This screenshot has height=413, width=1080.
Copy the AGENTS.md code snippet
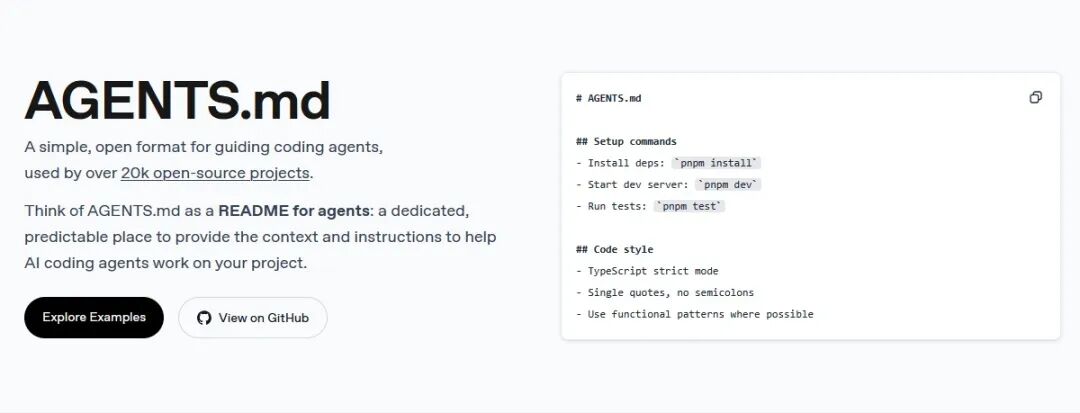point(1035,98)
